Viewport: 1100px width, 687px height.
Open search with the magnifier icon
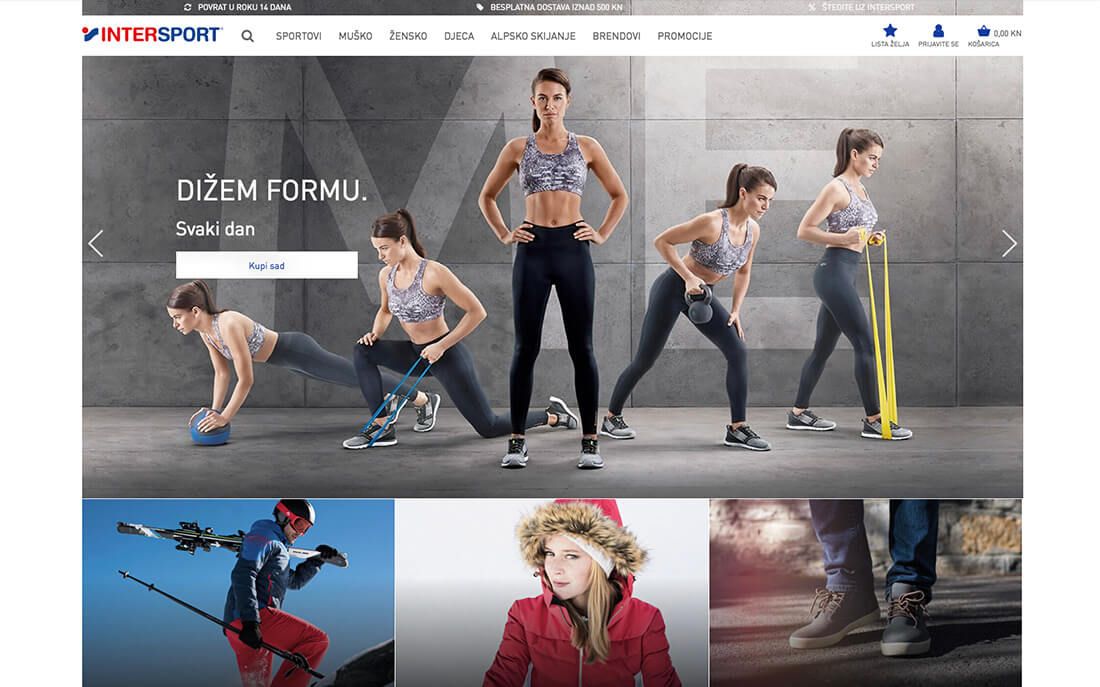[x=247, y=36]
